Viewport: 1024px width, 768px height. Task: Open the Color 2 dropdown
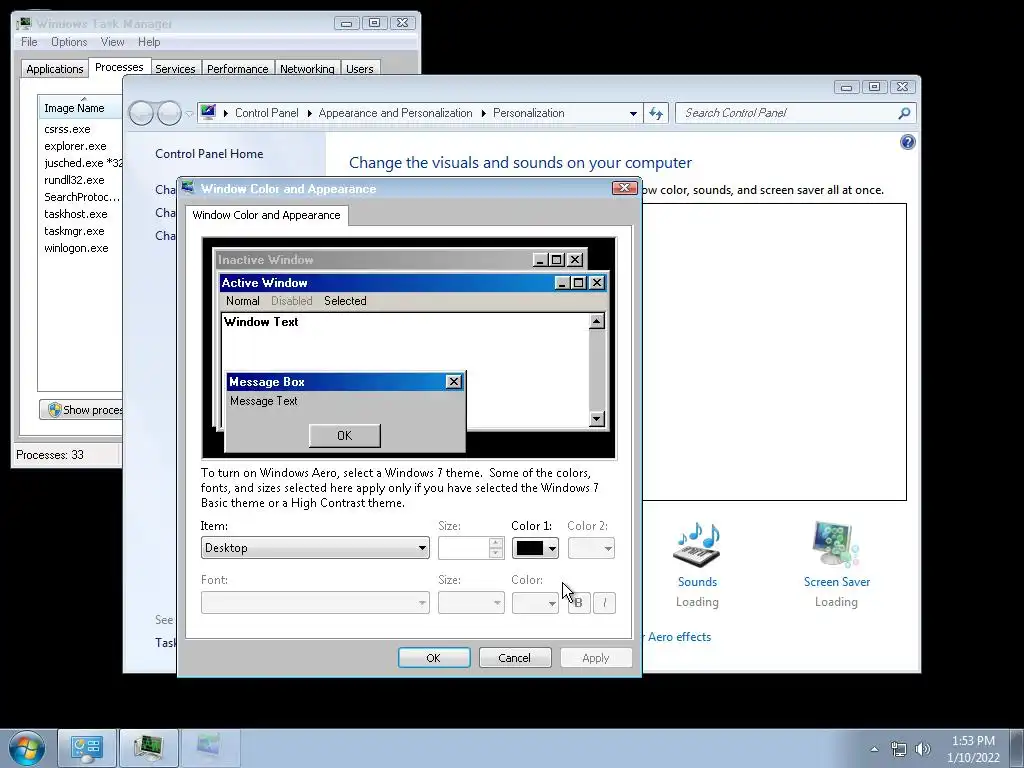(591, 548)
